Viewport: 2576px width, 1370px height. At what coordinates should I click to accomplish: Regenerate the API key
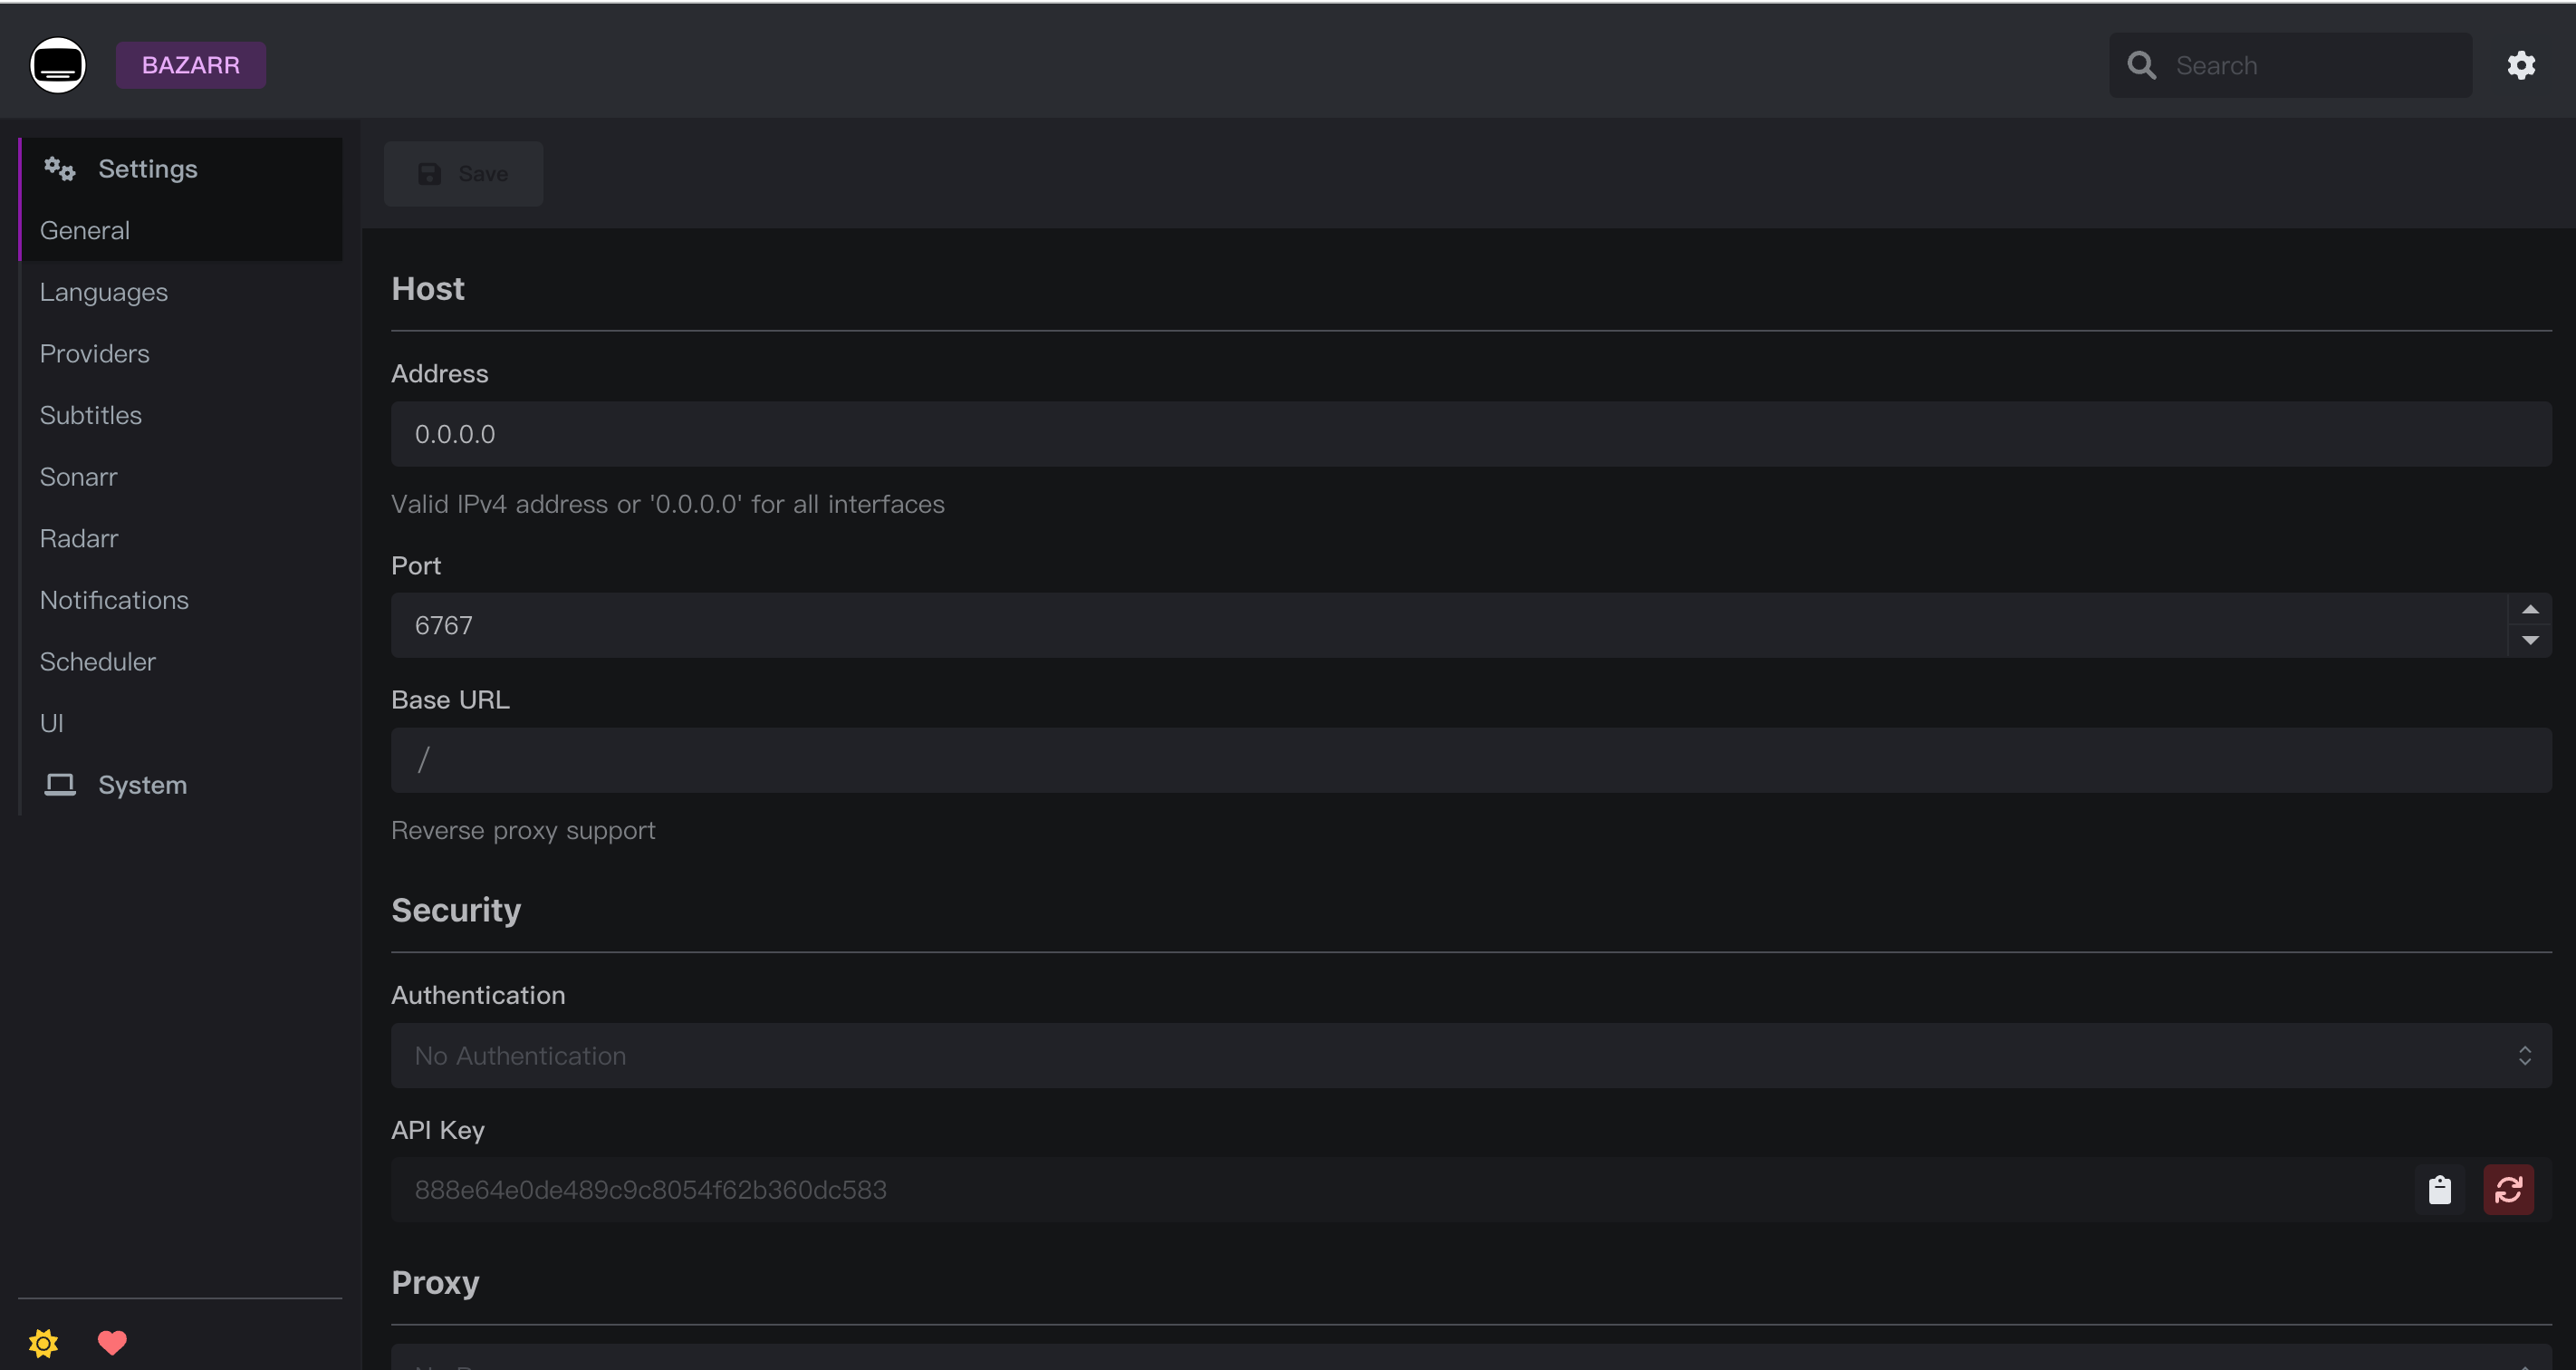2508,1190
